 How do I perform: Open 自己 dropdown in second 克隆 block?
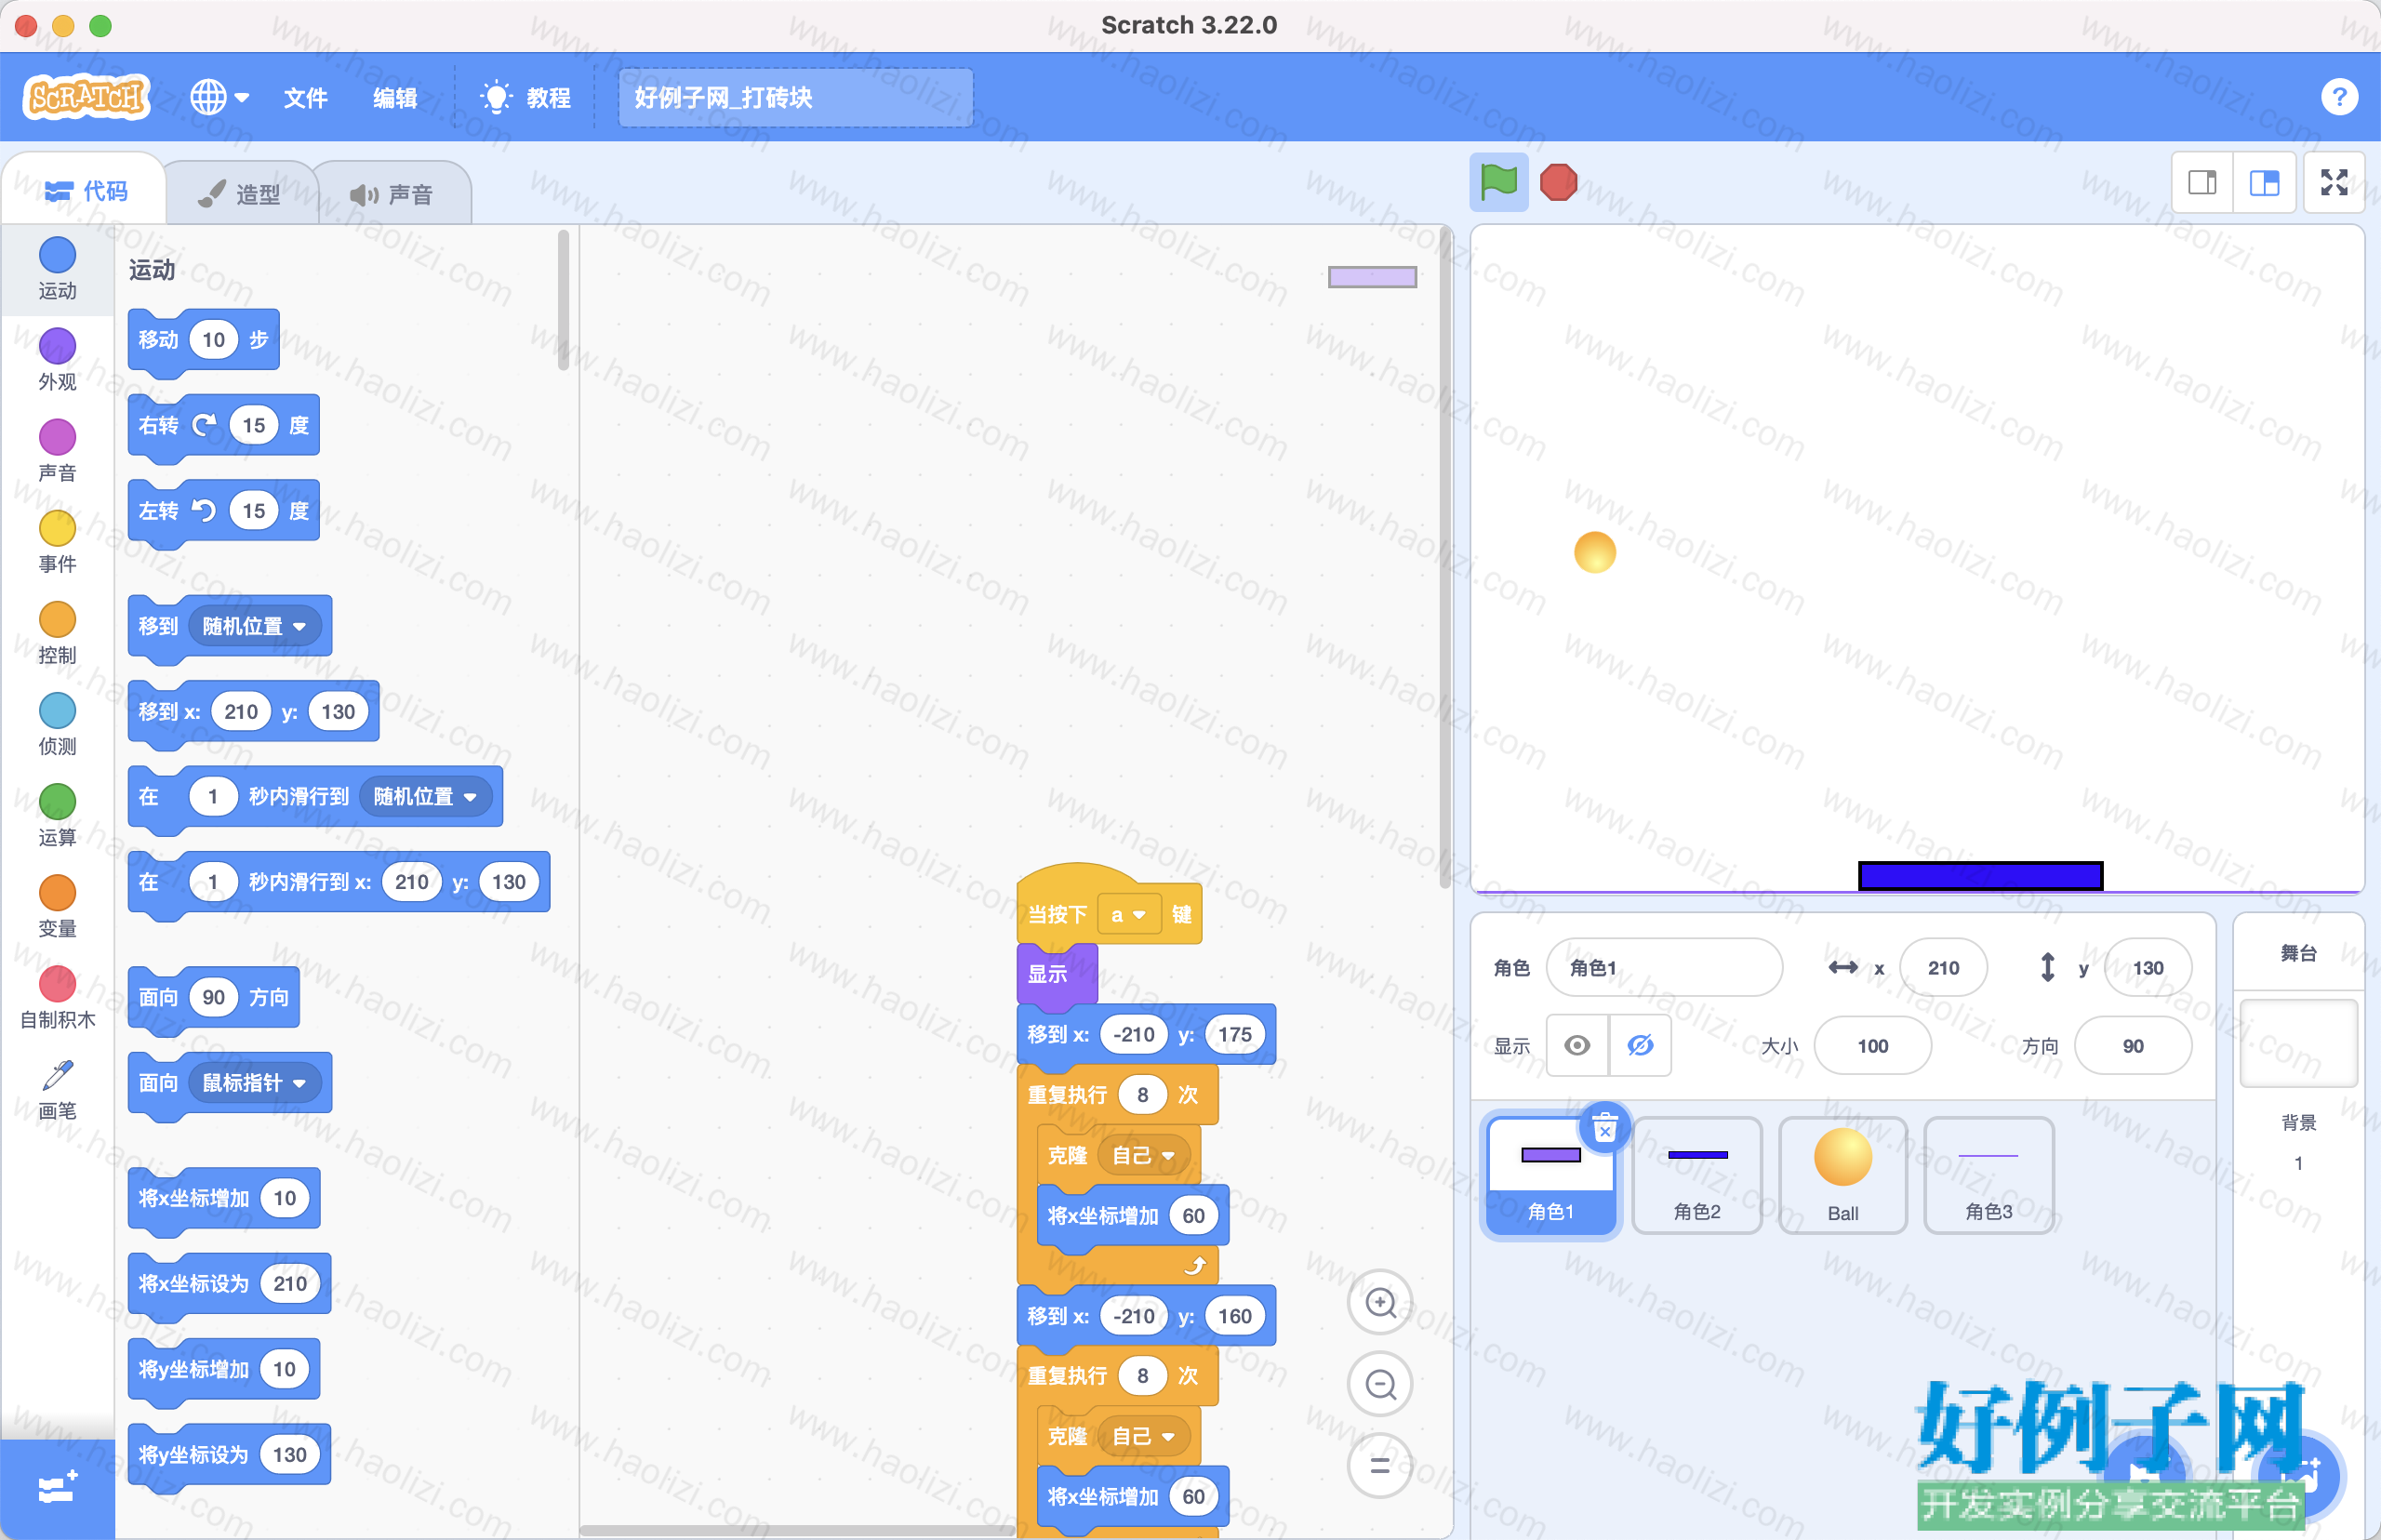tap(1143, 1436)
